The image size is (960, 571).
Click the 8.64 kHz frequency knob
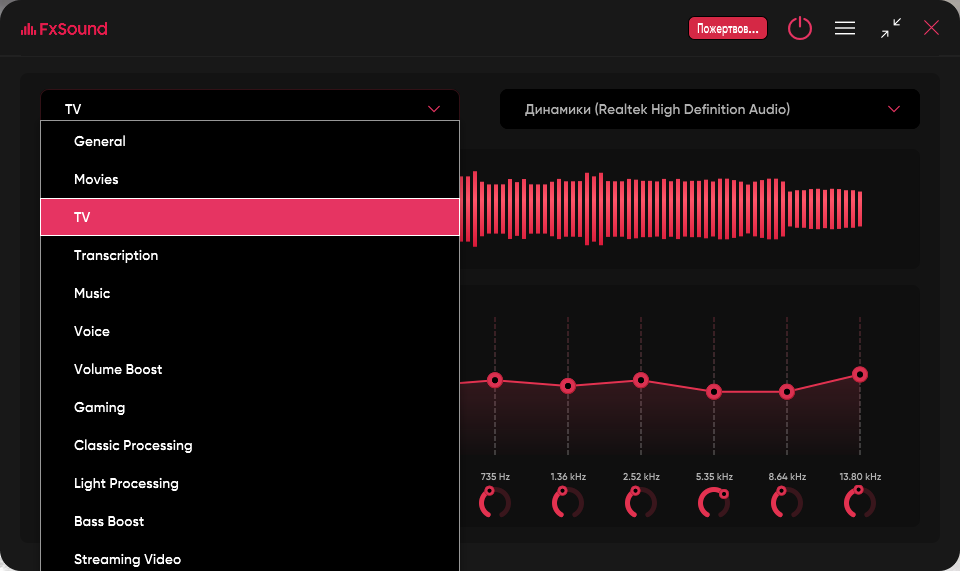click(x=787, y=502)
